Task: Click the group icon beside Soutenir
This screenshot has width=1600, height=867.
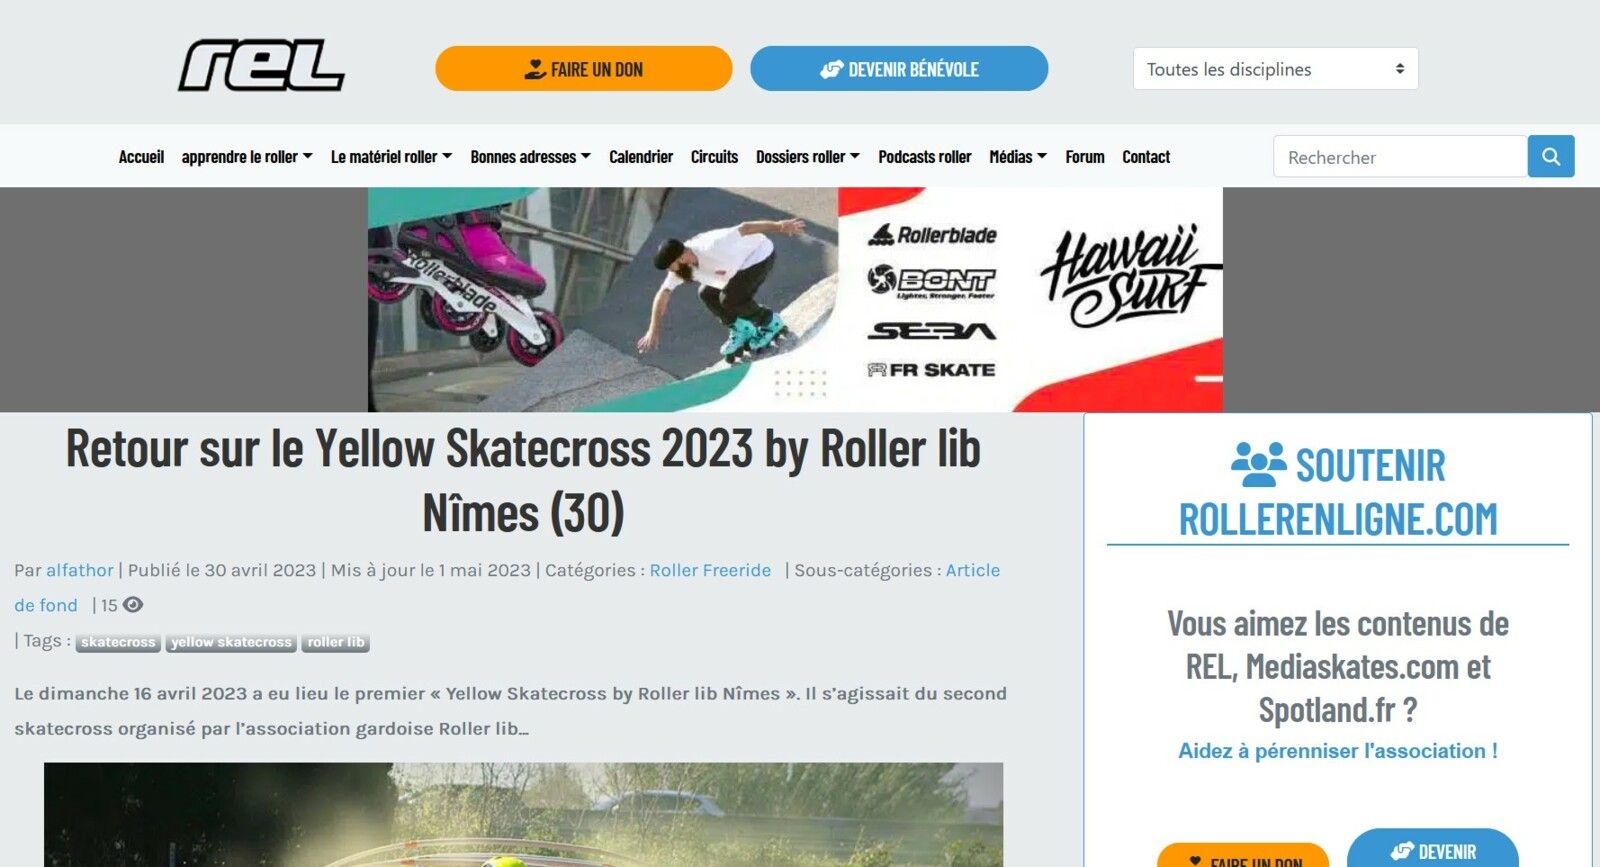Action: pos(1258,464)
